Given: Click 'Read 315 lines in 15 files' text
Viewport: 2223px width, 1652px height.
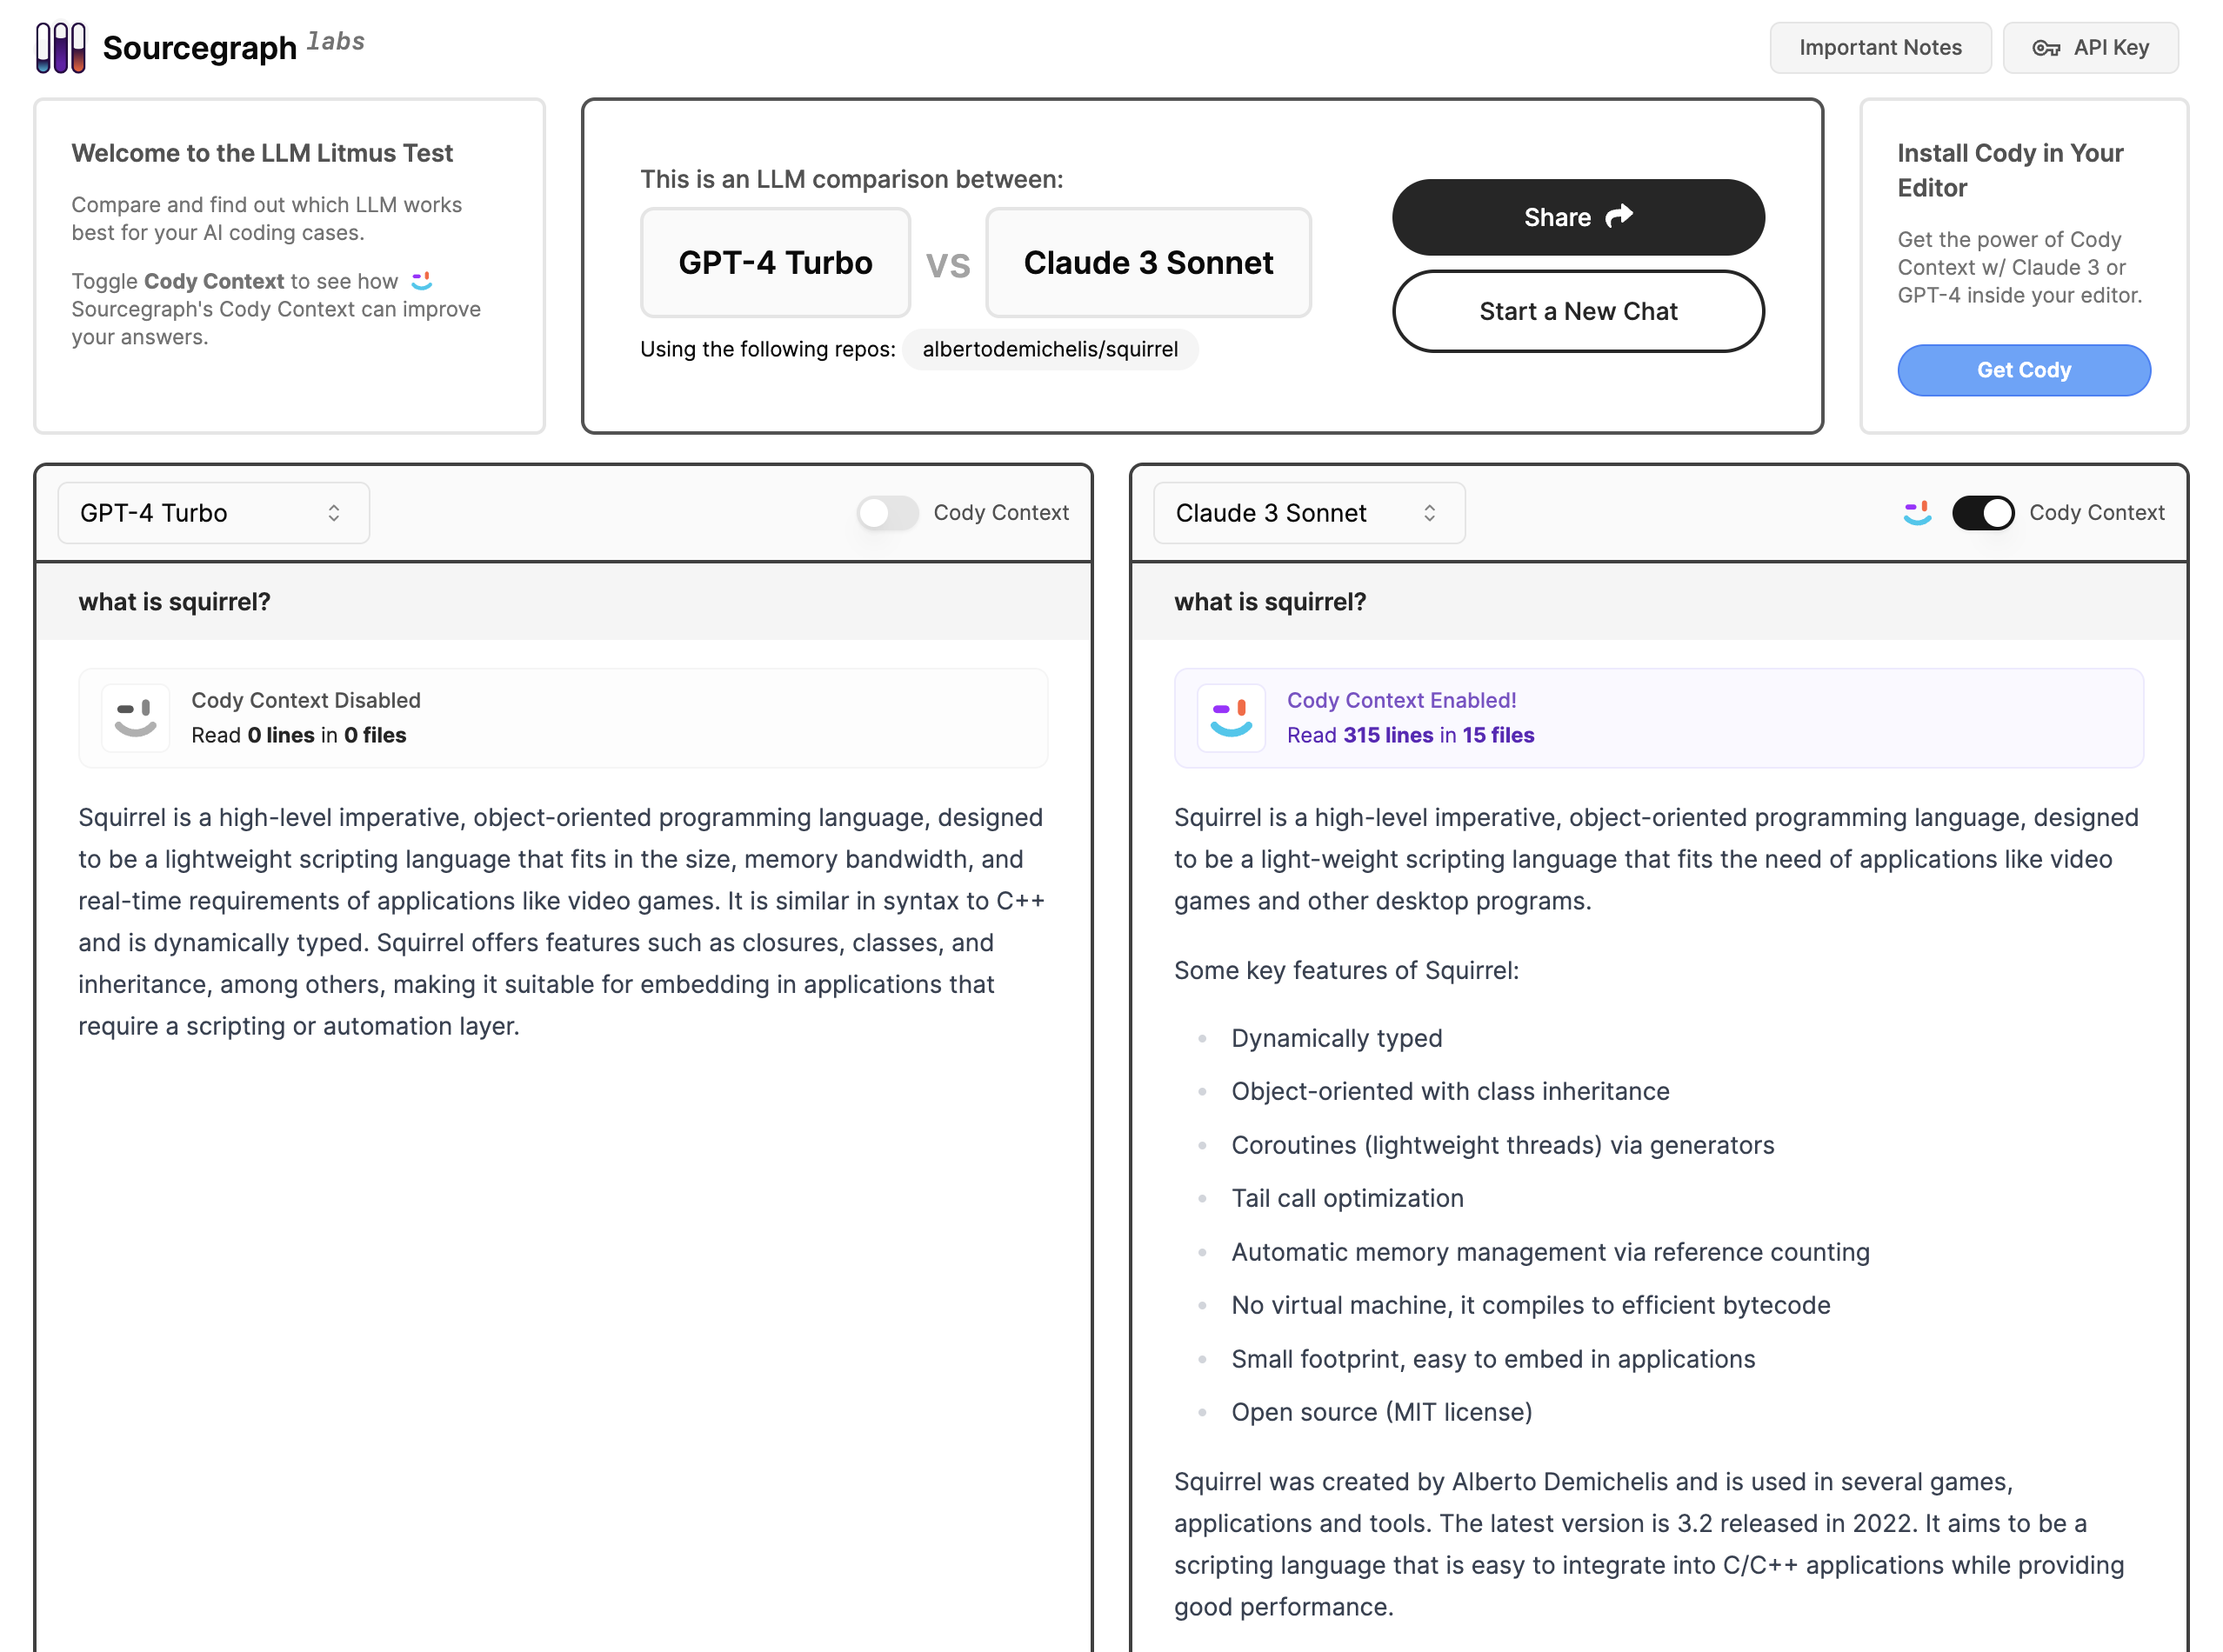Looking at the screenshot, I should click(x=1411, y=735).
